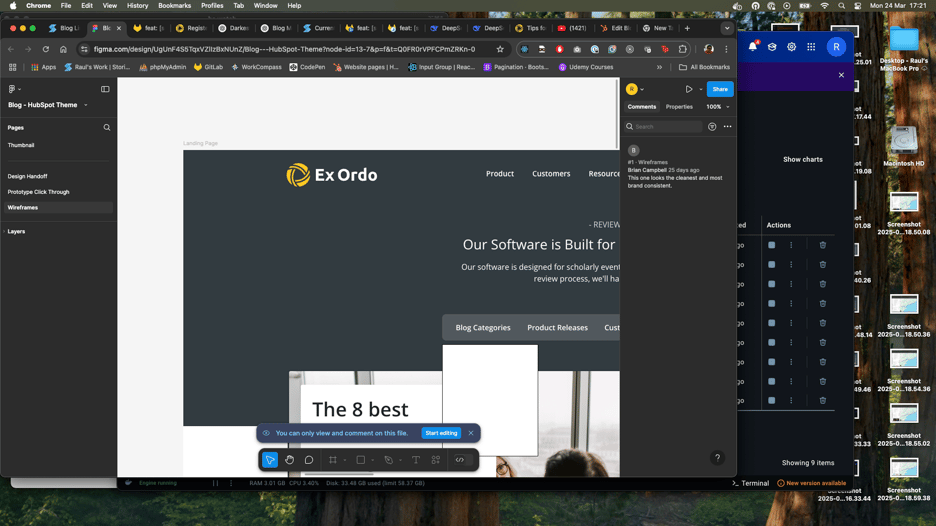Search pages with the magnifier icon
This screenshot has width=936, height=526.
107,127
